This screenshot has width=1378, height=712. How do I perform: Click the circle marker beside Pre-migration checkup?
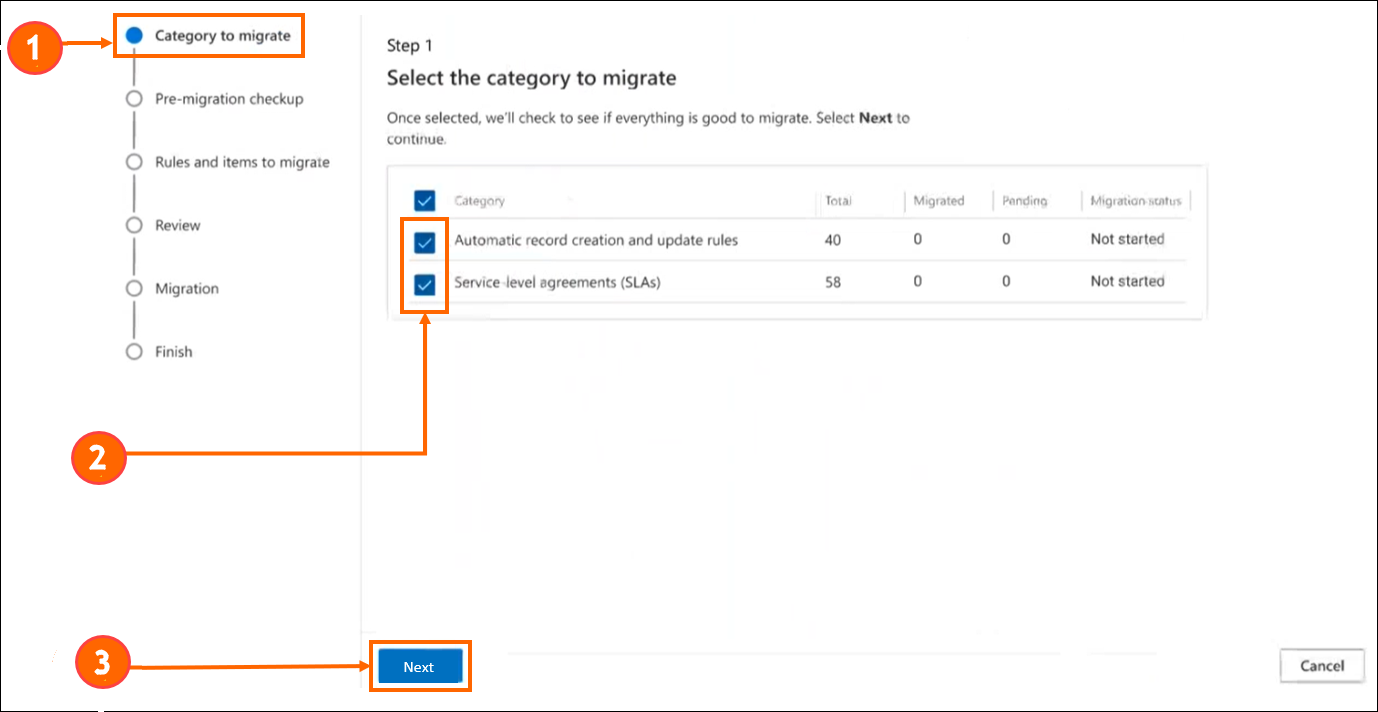pyautogui.click(x=134, y=99)
